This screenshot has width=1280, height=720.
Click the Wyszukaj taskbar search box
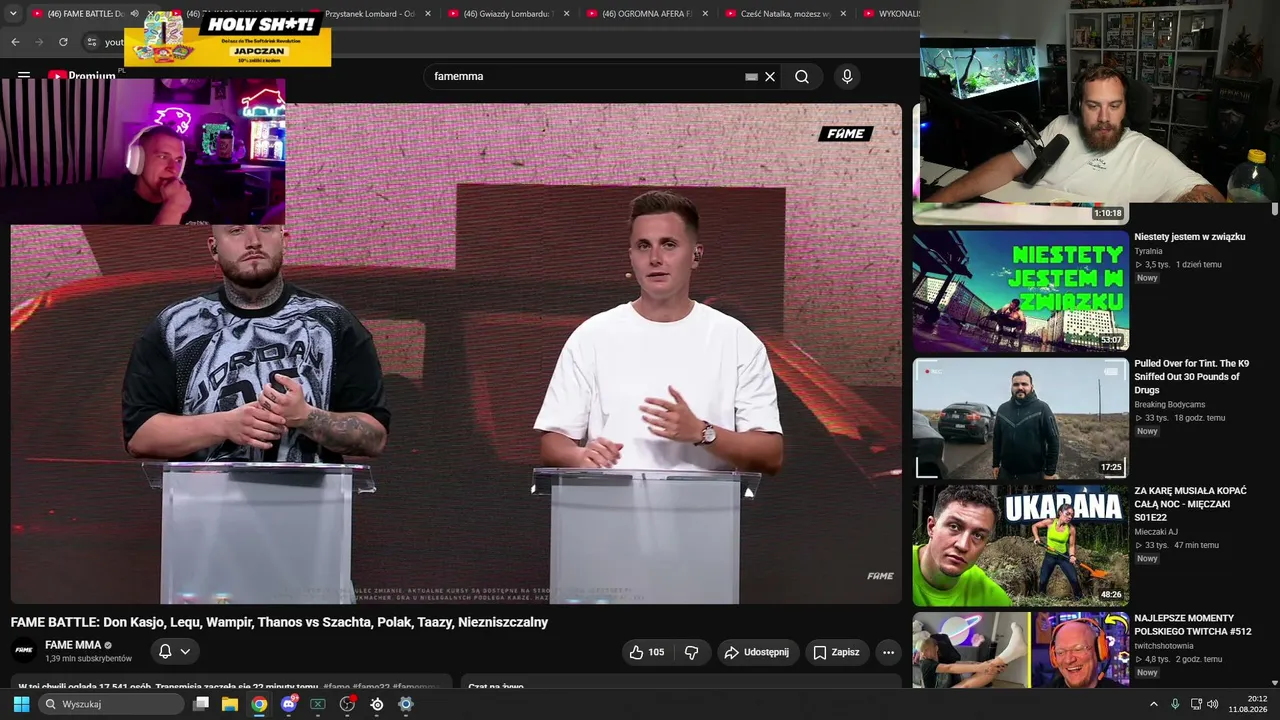click(x=112, y=704)
